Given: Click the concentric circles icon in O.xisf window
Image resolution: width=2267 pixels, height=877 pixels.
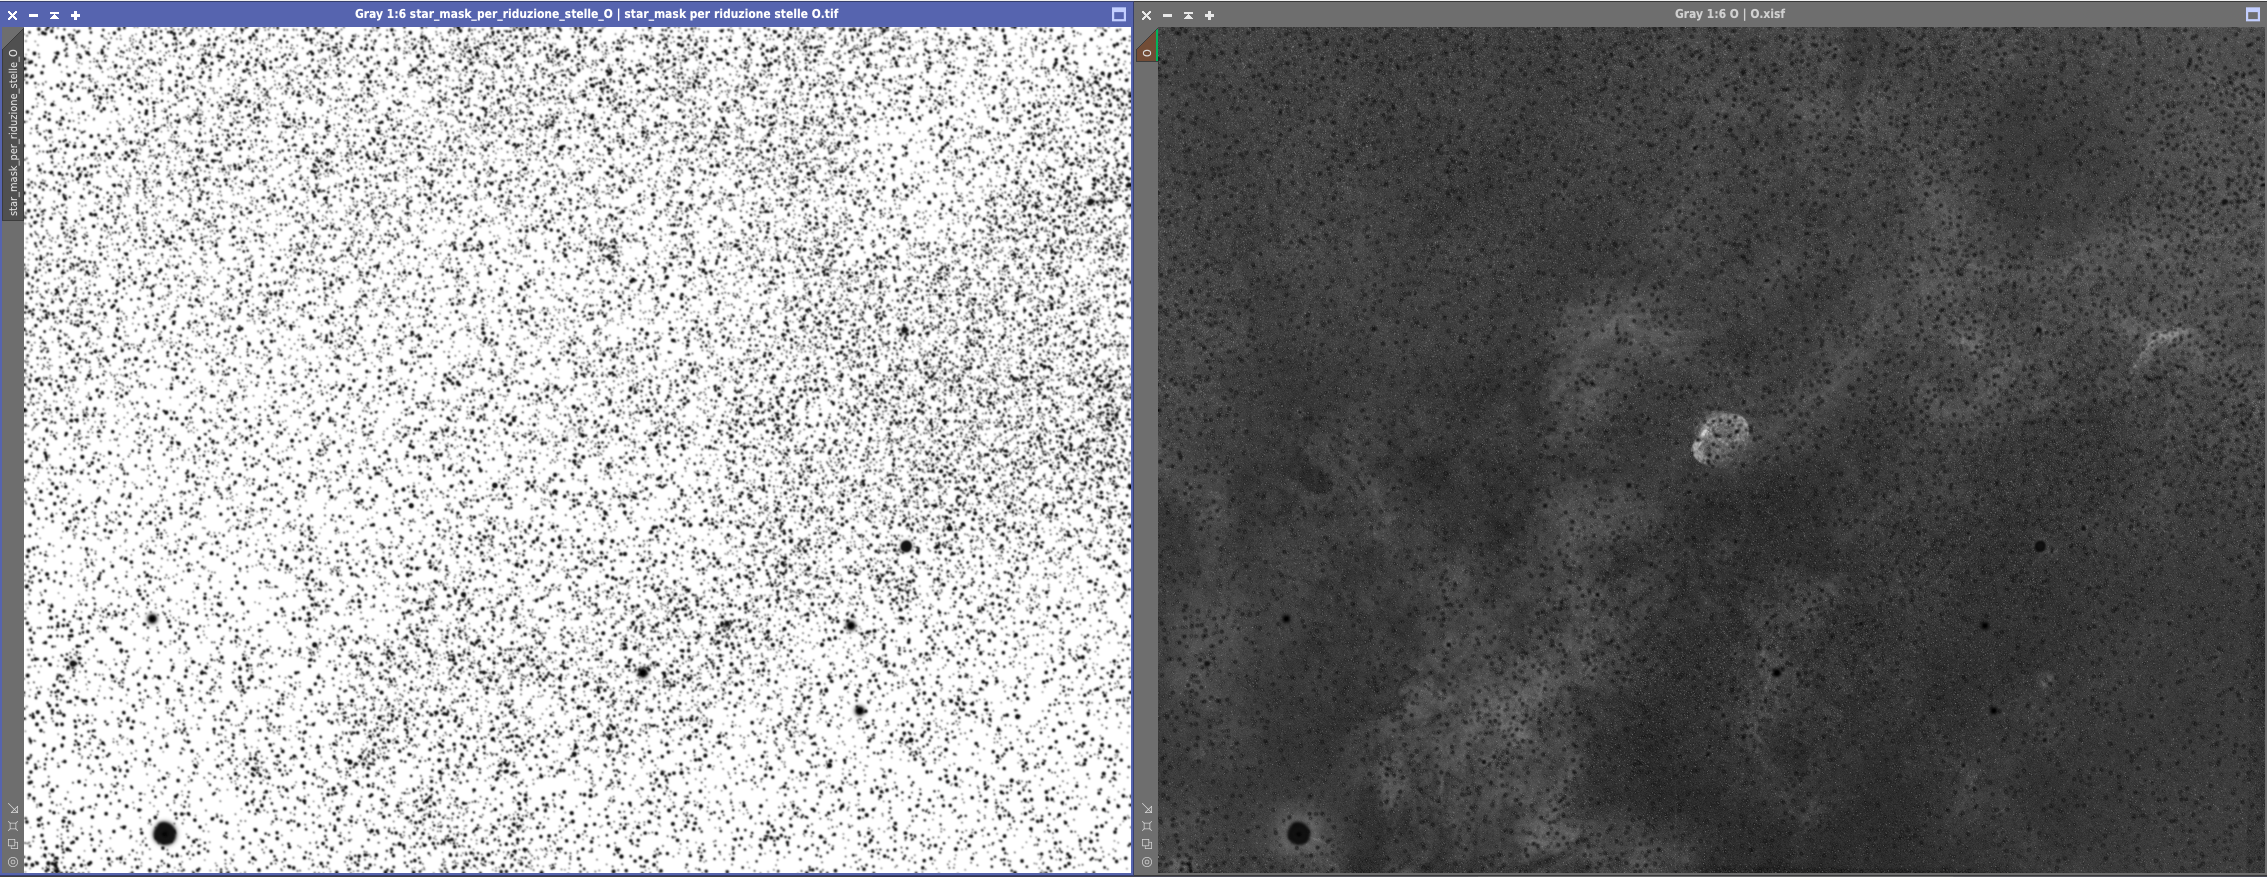Looking at the screenshot, I should click(1147, 862).
